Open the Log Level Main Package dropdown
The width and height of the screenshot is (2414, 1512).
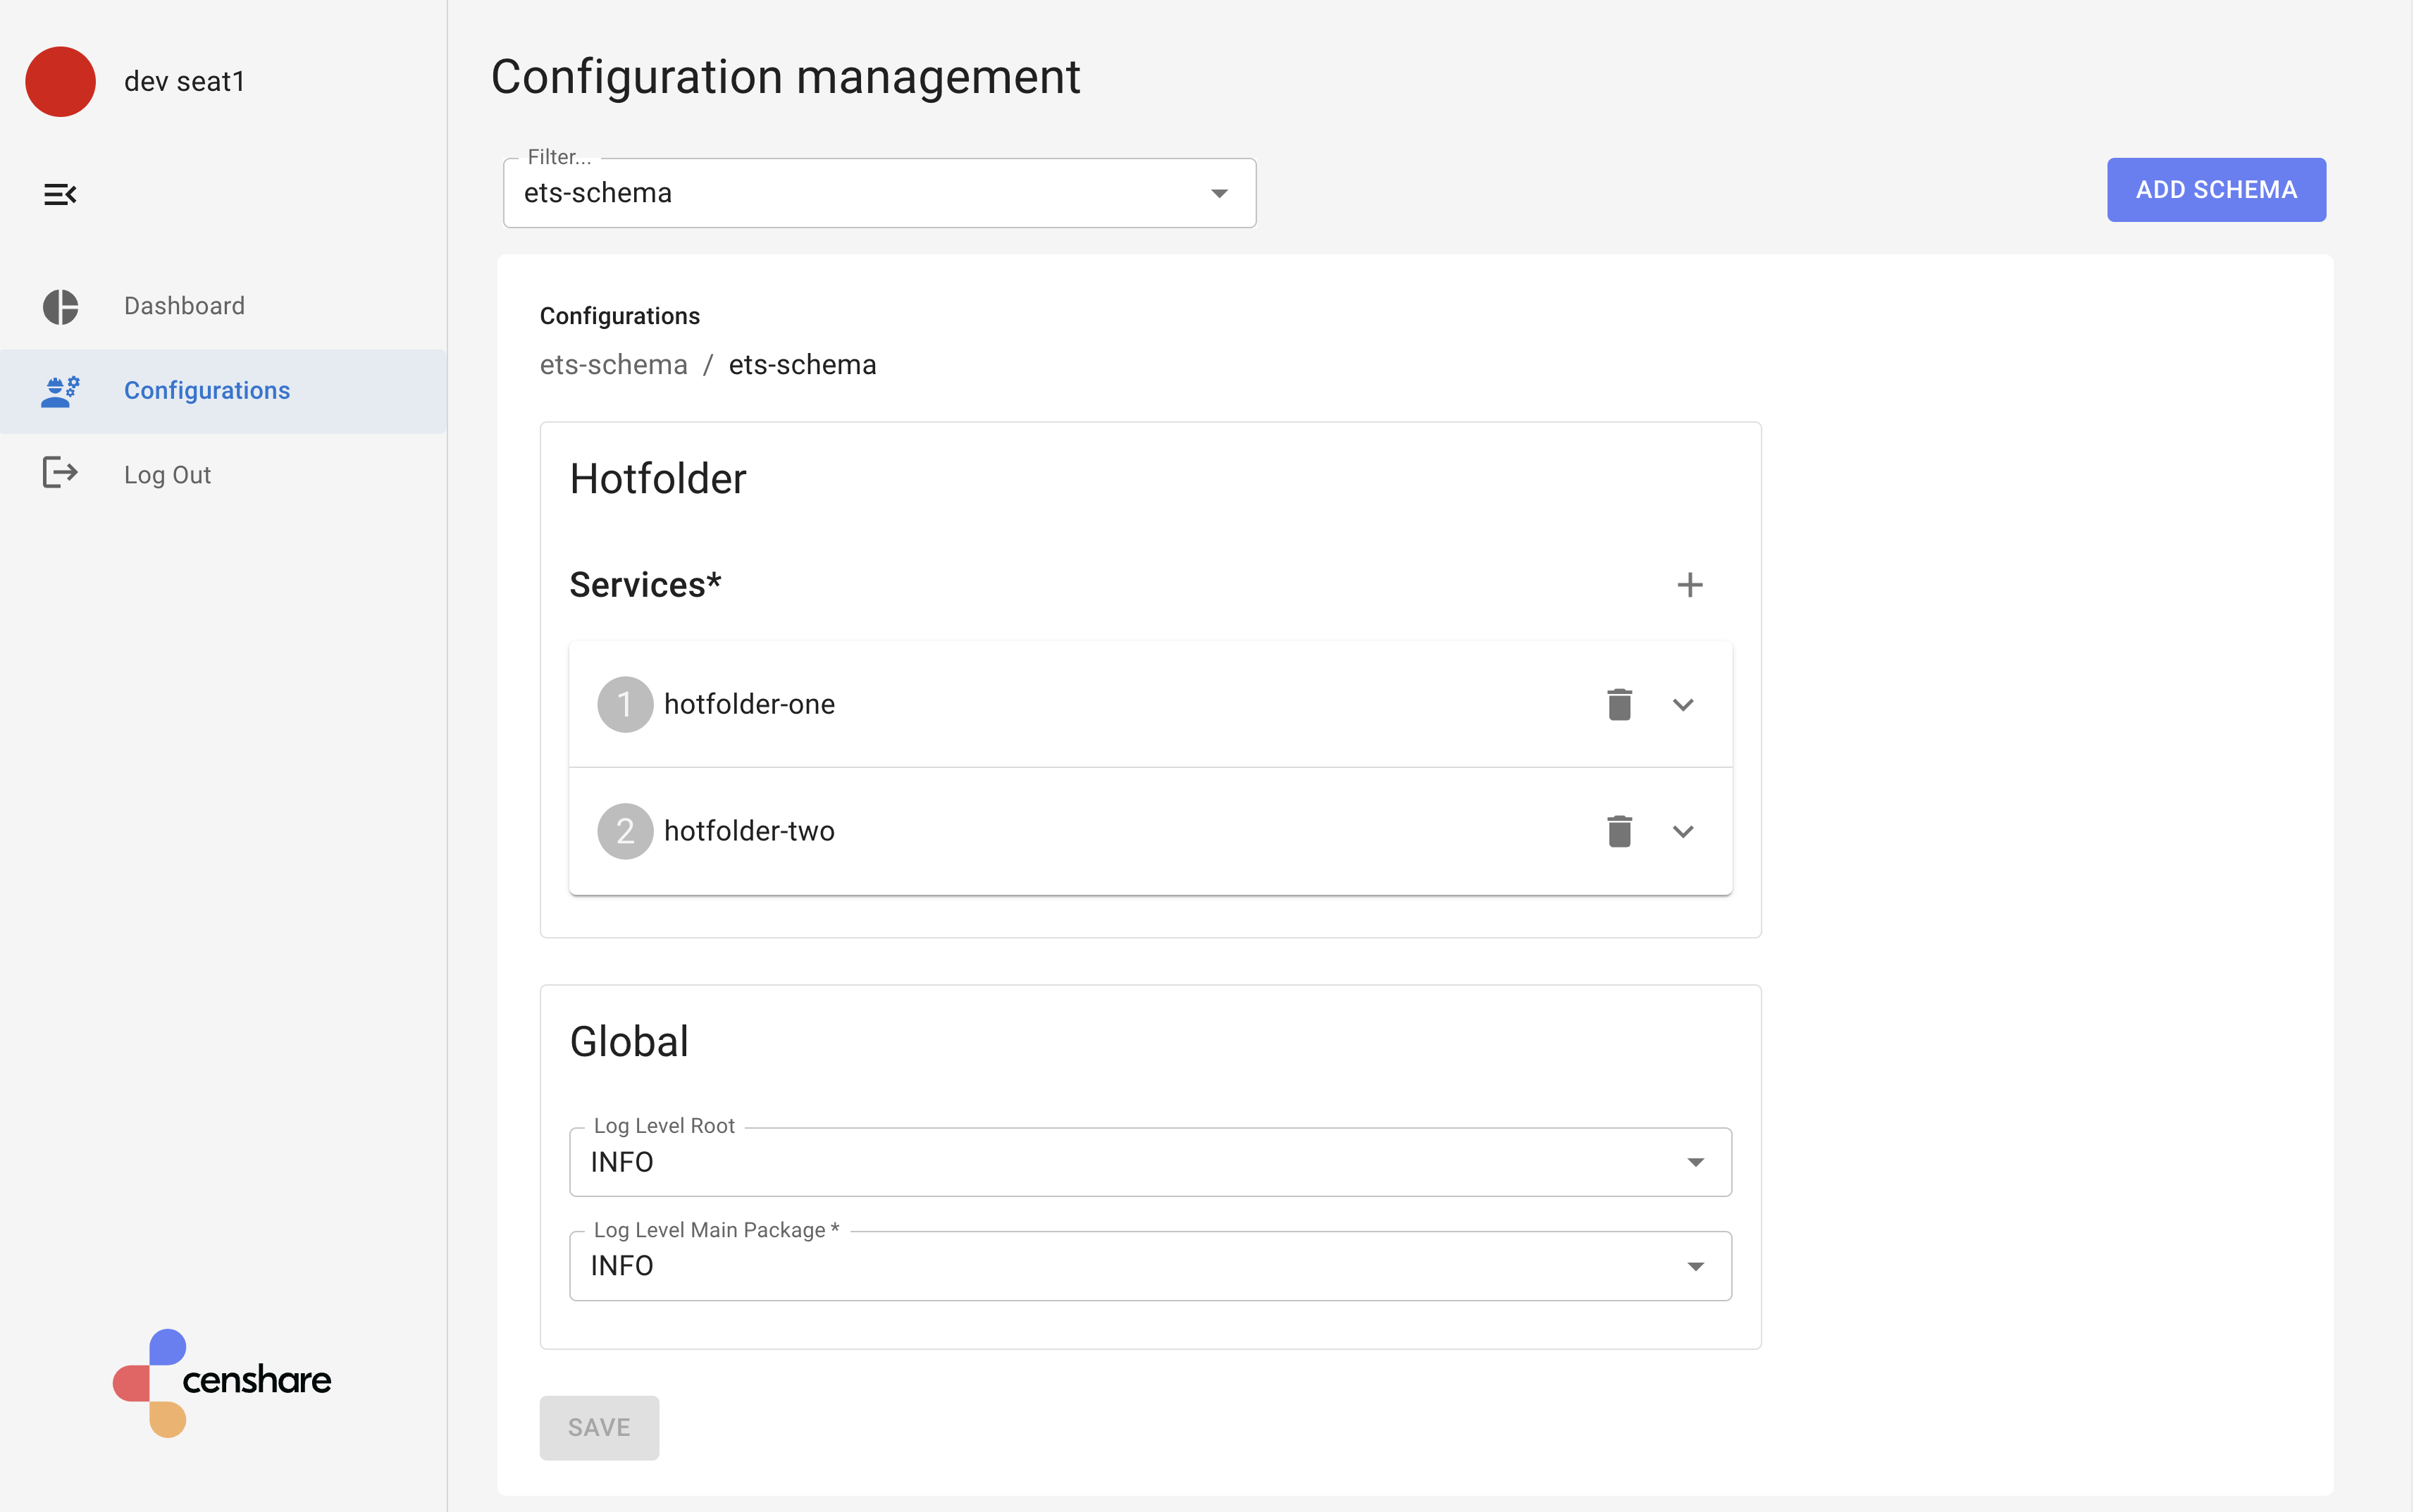1695,1265
